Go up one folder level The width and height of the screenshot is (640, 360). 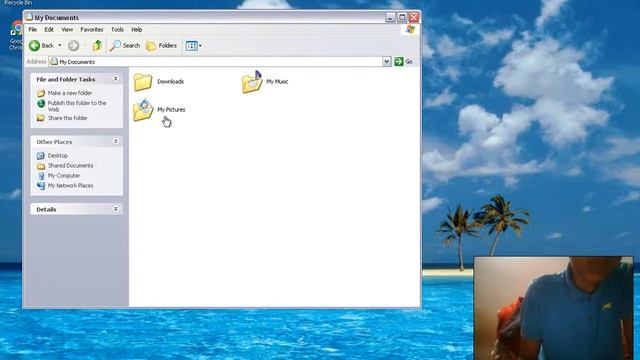coord(97,45)
